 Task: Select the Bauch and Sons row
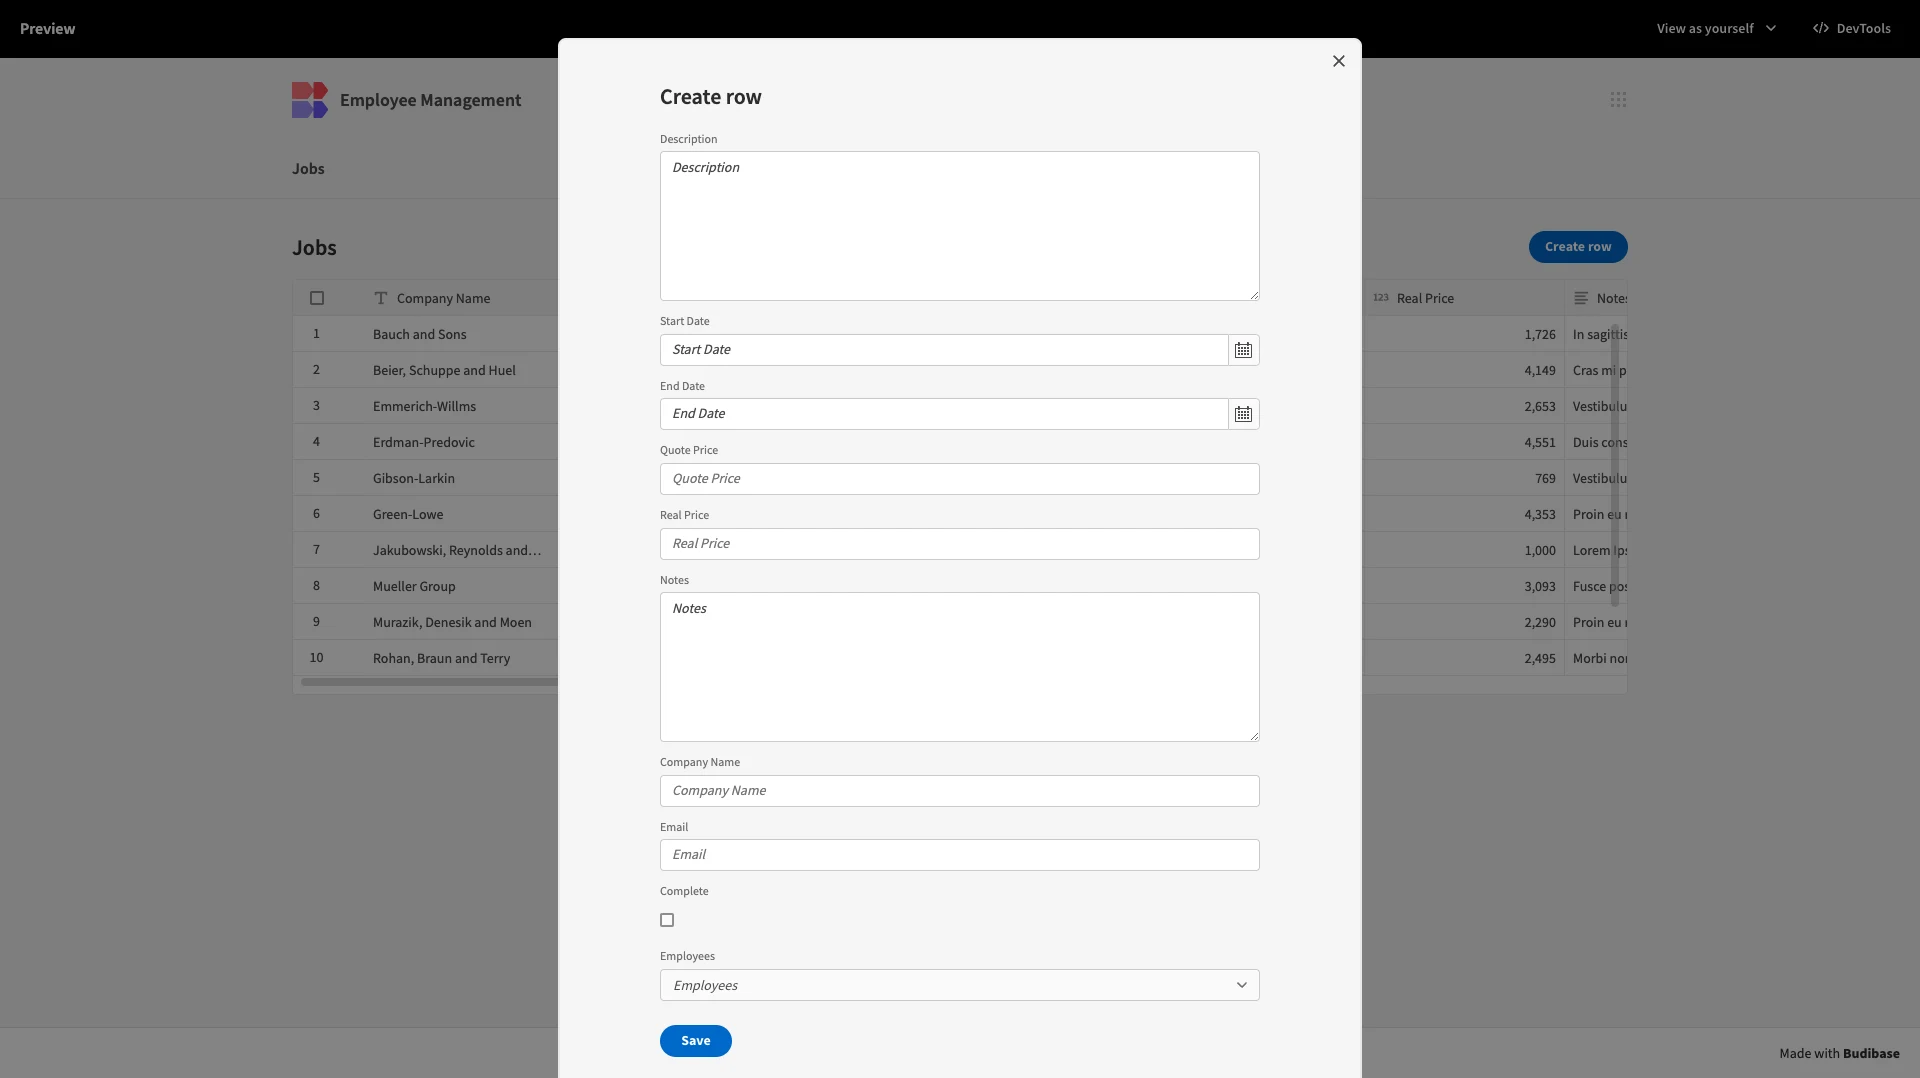419,334
